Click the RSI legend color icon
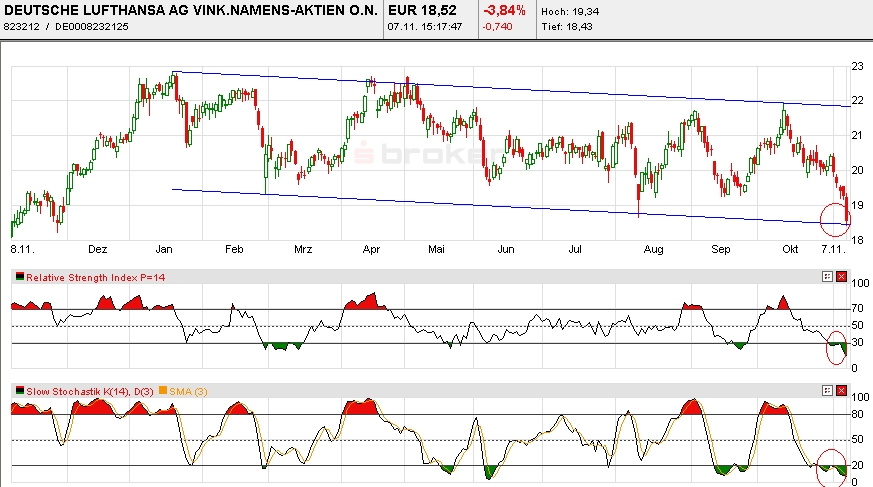Viewport: 873px width, 487px height. 19,277
